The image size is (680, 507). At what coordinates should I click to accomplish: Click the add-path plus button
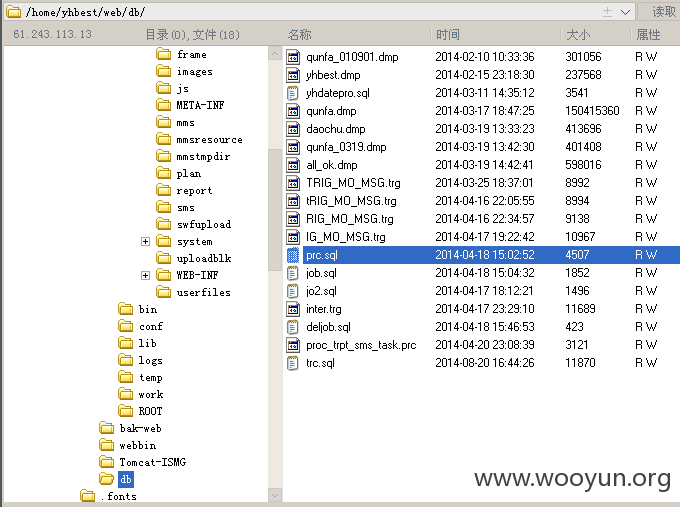tap(608, 12)
